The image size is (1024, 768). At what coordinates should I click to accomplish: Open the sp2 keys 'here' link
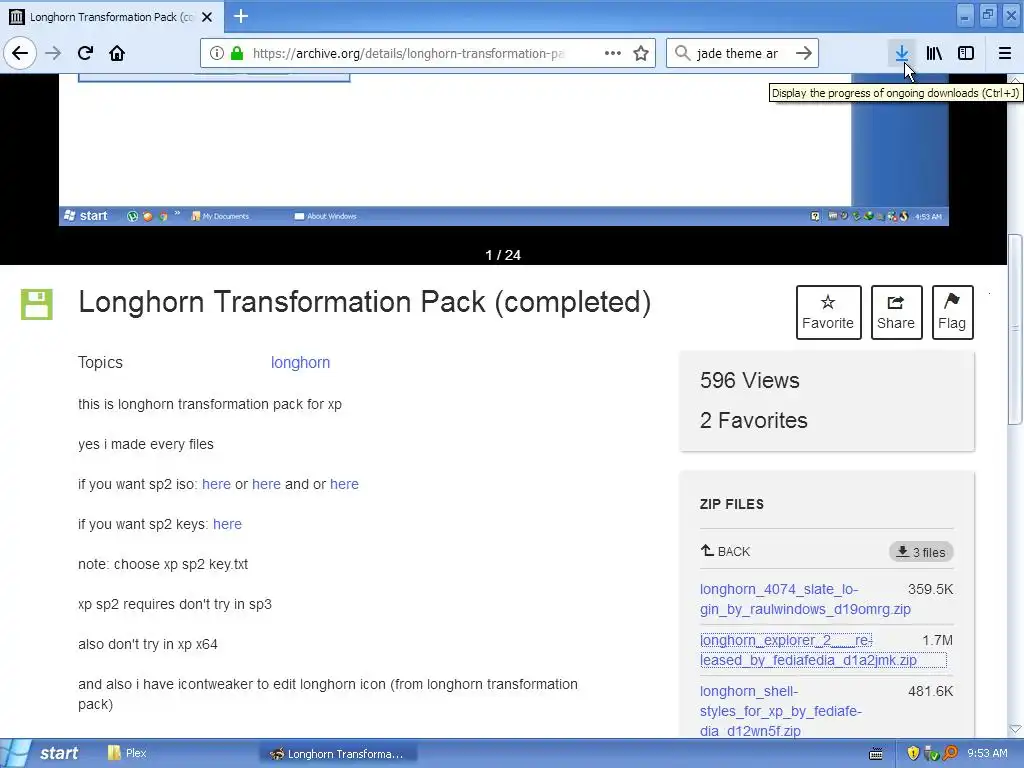227,524
